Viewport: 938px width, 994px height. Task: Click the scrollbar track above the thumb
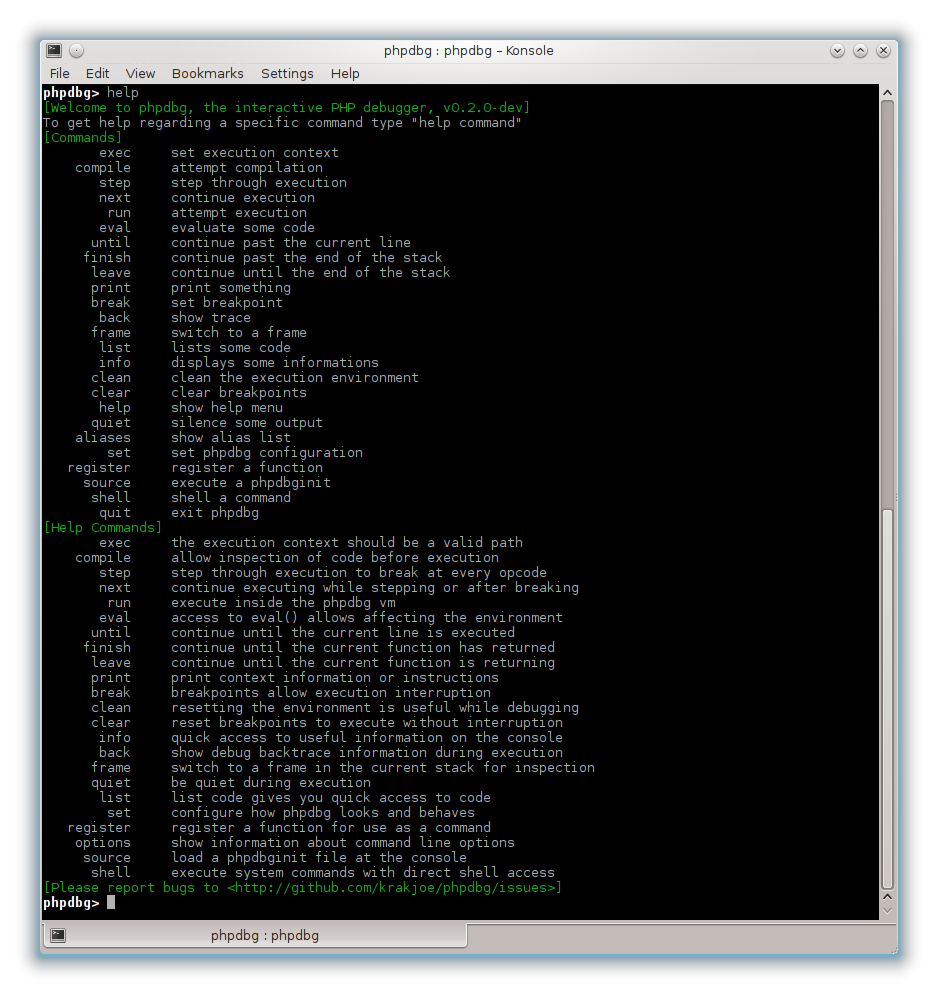pyautogui.click(x=887, y=300)
